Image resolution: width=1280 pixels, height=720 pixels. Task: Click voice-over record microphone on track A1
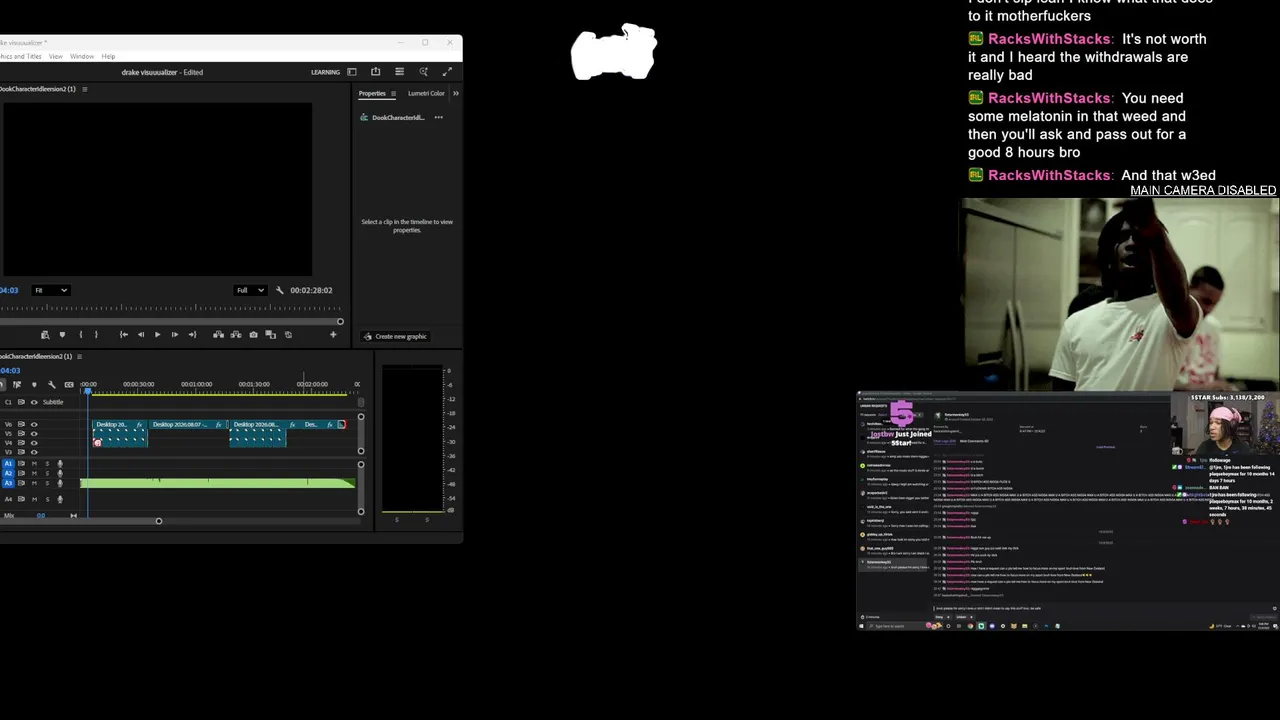(59, 464)
